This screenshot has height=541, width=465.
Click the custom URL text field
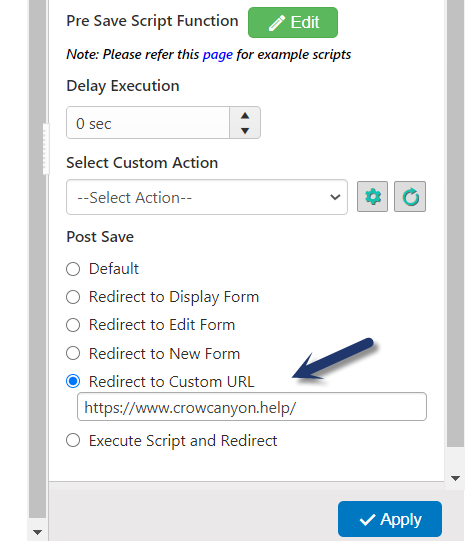click(252, 407)
